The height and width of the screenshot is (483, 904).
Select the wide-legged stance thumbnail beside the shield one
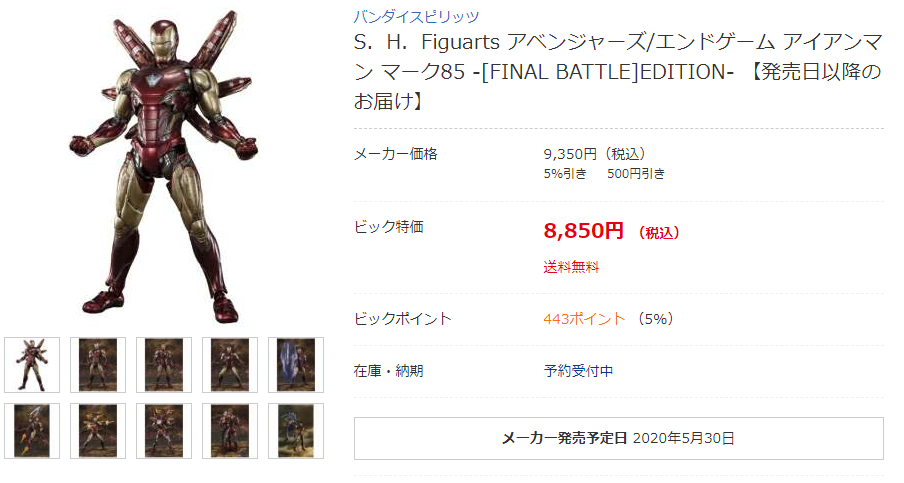coord(230,365)
